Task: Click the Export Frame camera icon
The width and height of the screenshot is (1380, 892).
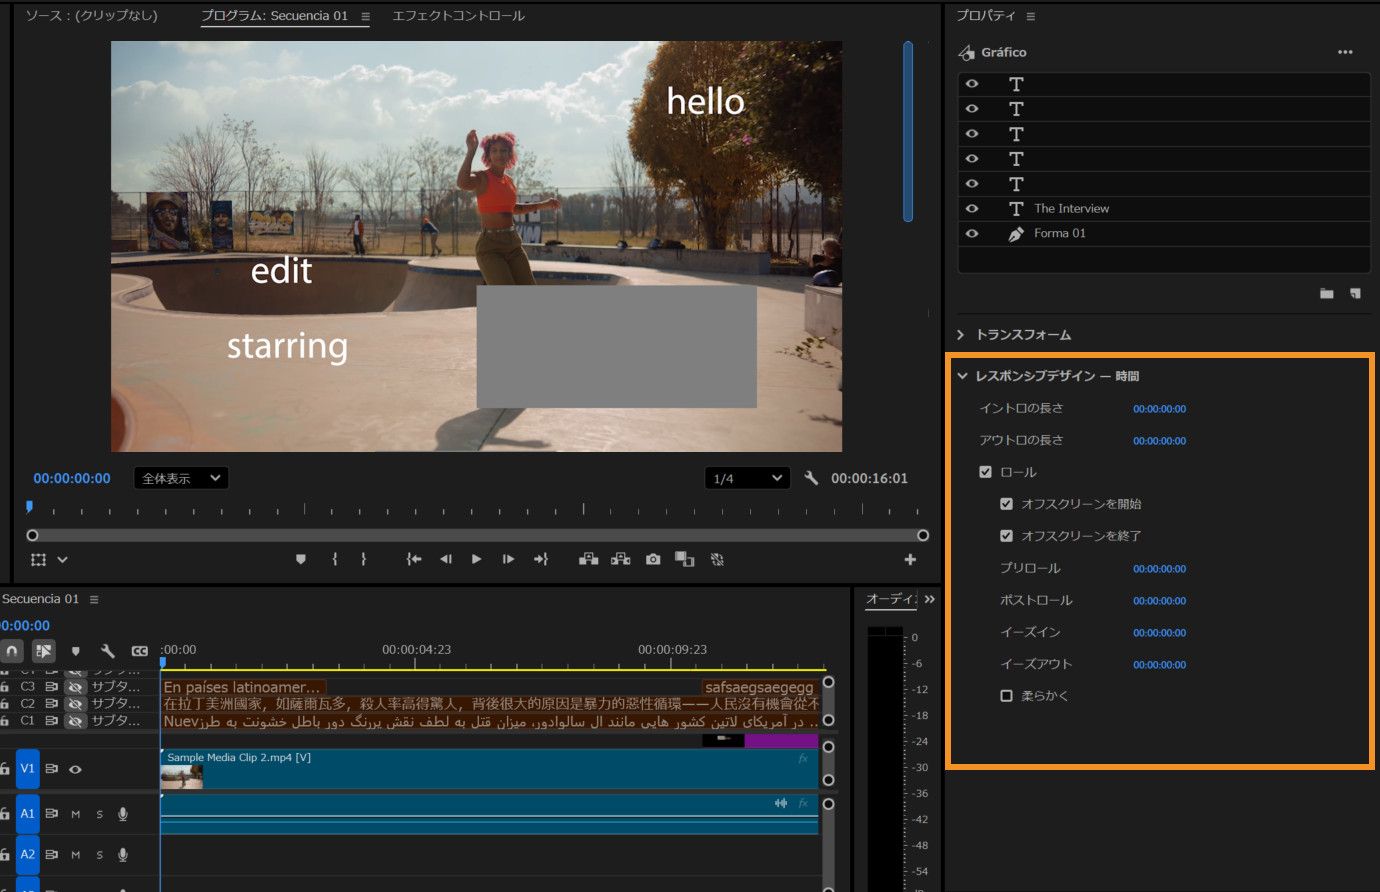Action: (x=653, y=560)
